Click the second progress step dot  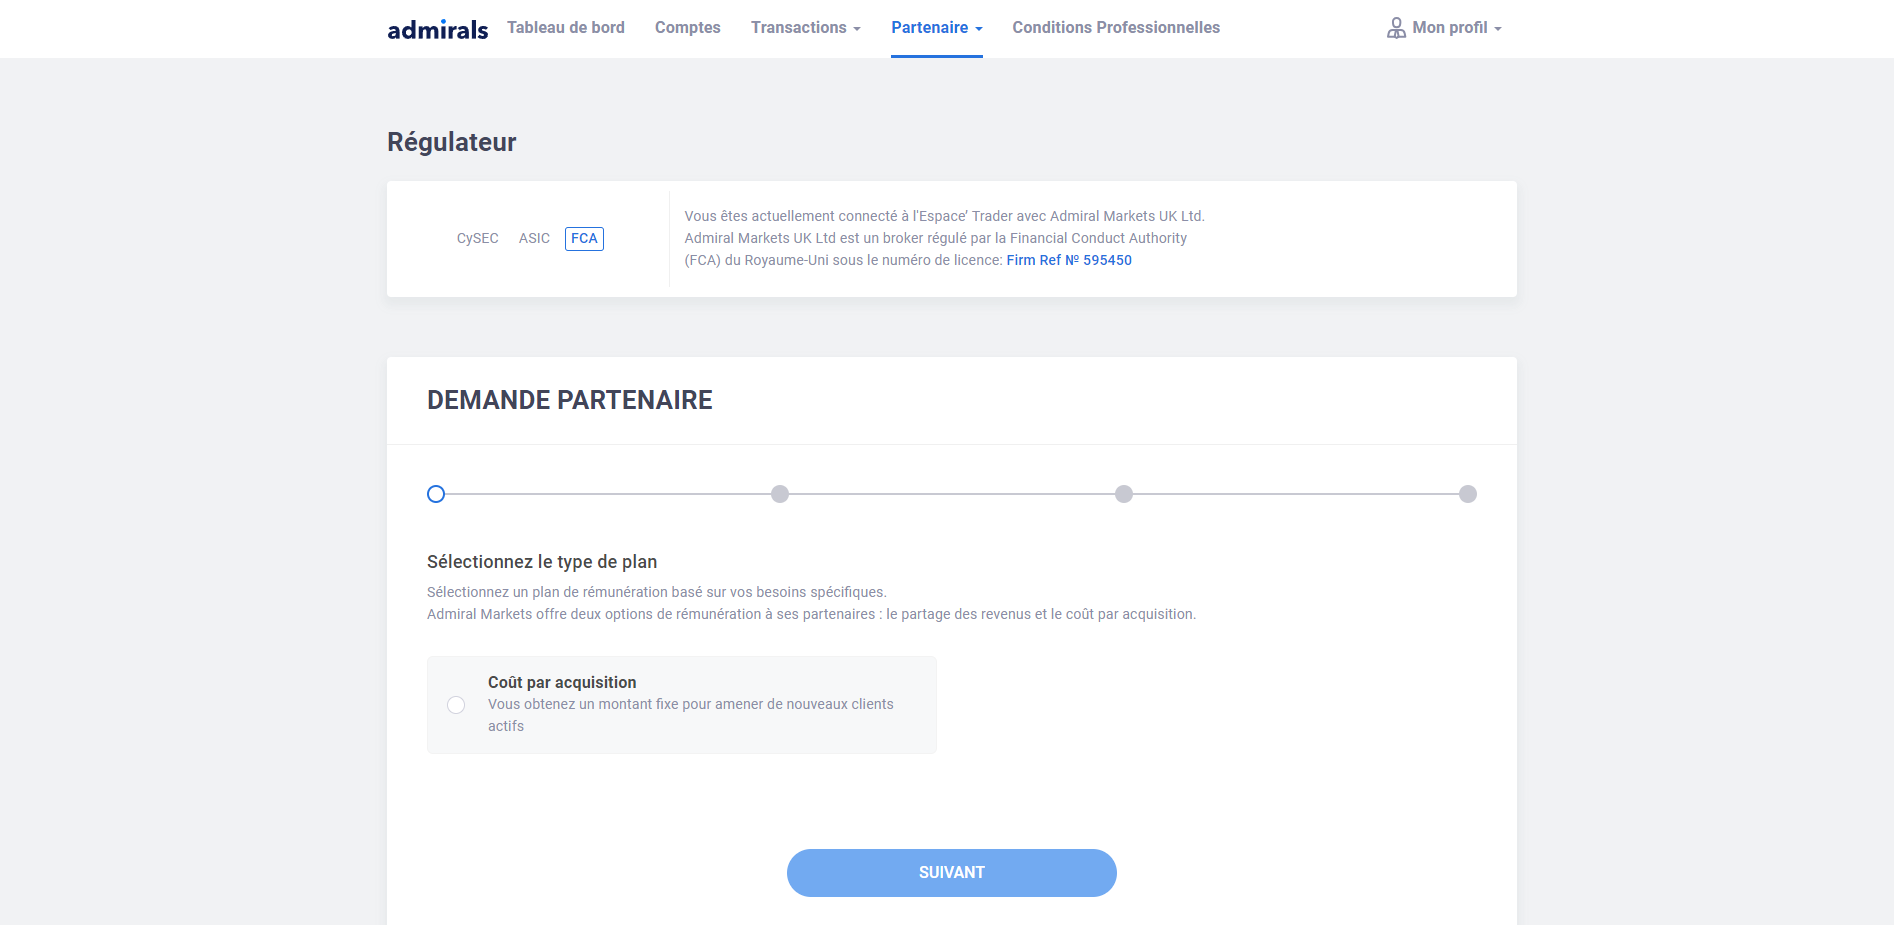coord(780,494)
